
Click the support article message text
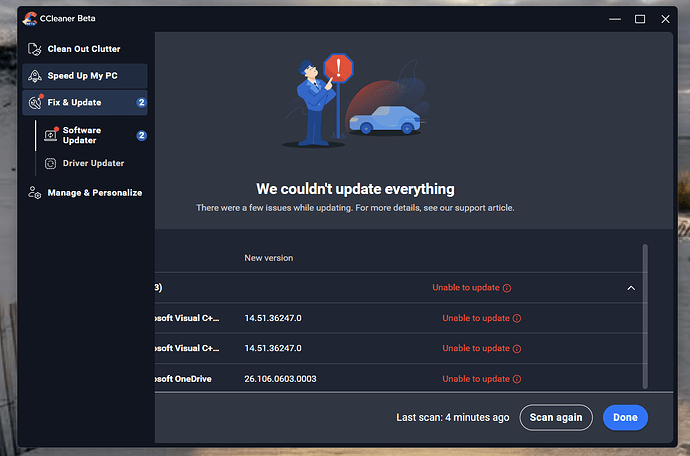point(355,208)
